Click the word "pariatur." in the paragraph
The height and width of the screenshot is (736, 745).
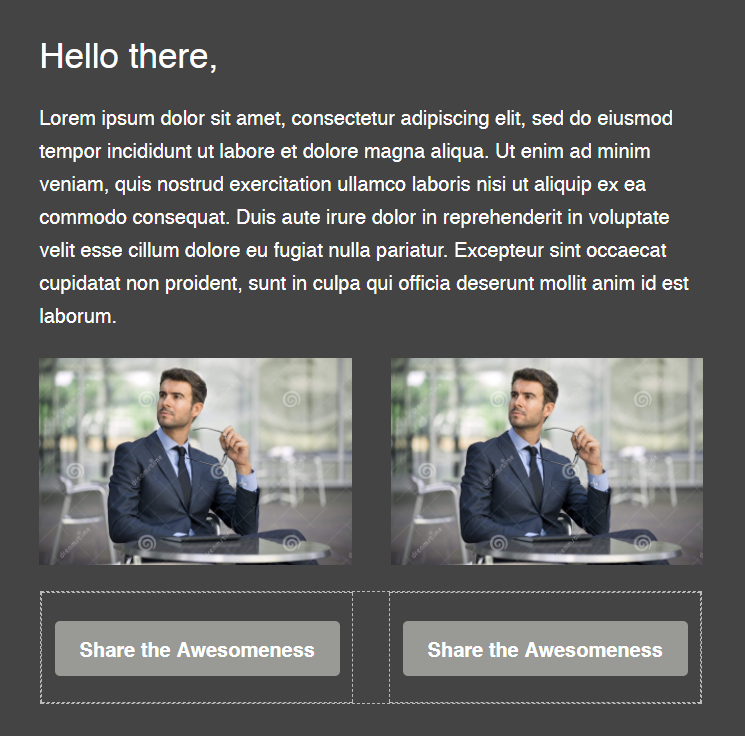[x=412, y=250]
